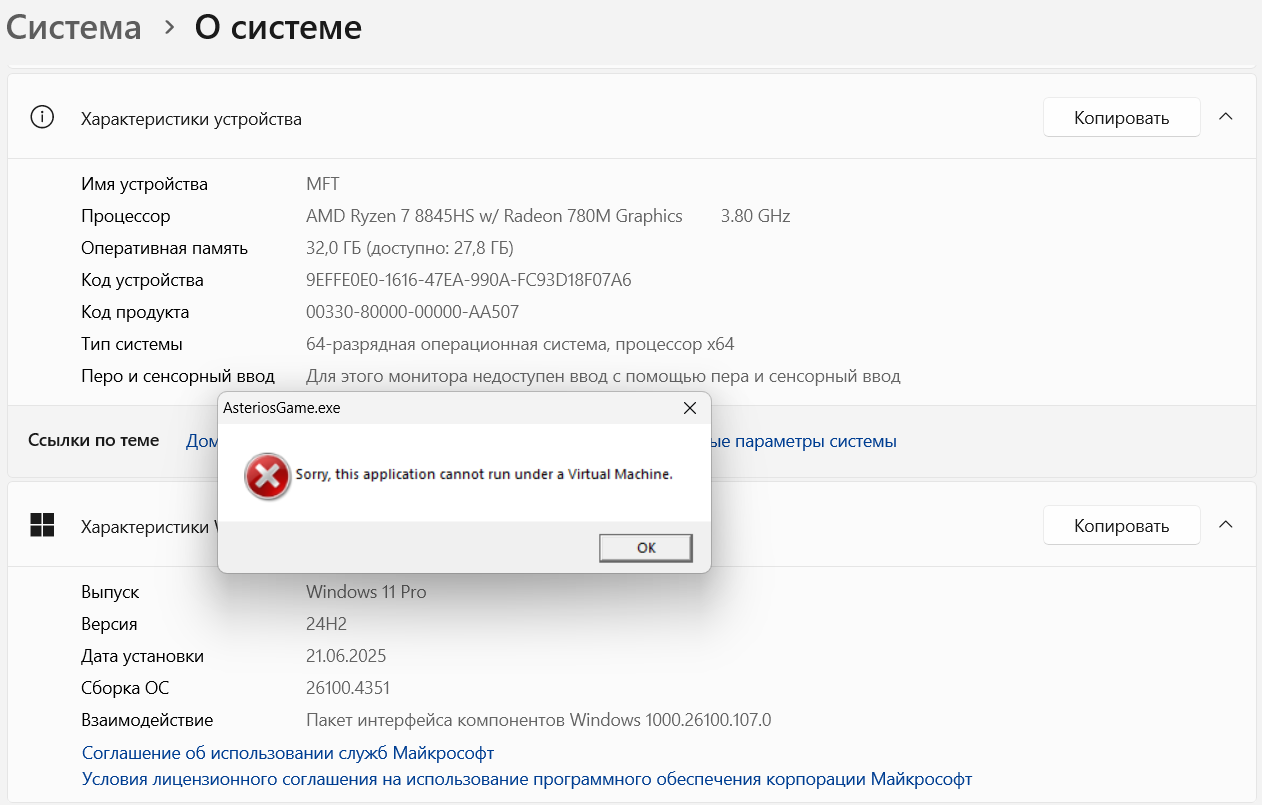Copy device specifications with Копировать
This screenshot has height=805, width=1262.
(x=1121, y=118)
